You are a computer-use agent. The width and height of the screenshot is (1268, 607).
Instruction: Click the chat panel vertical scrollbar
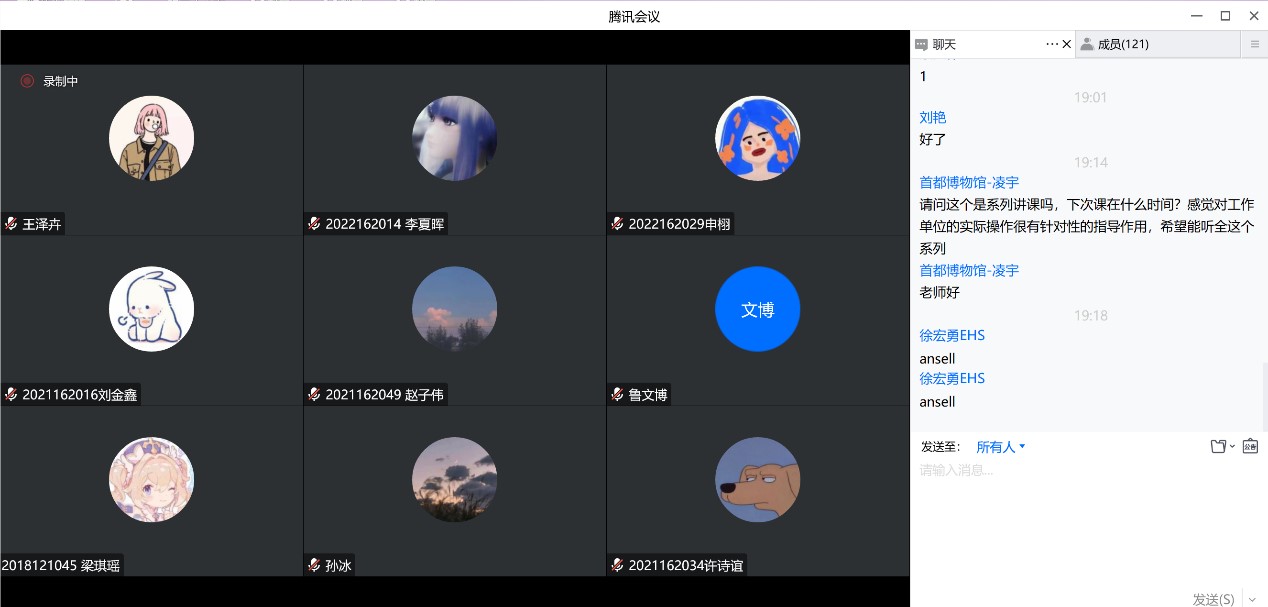1263,395
